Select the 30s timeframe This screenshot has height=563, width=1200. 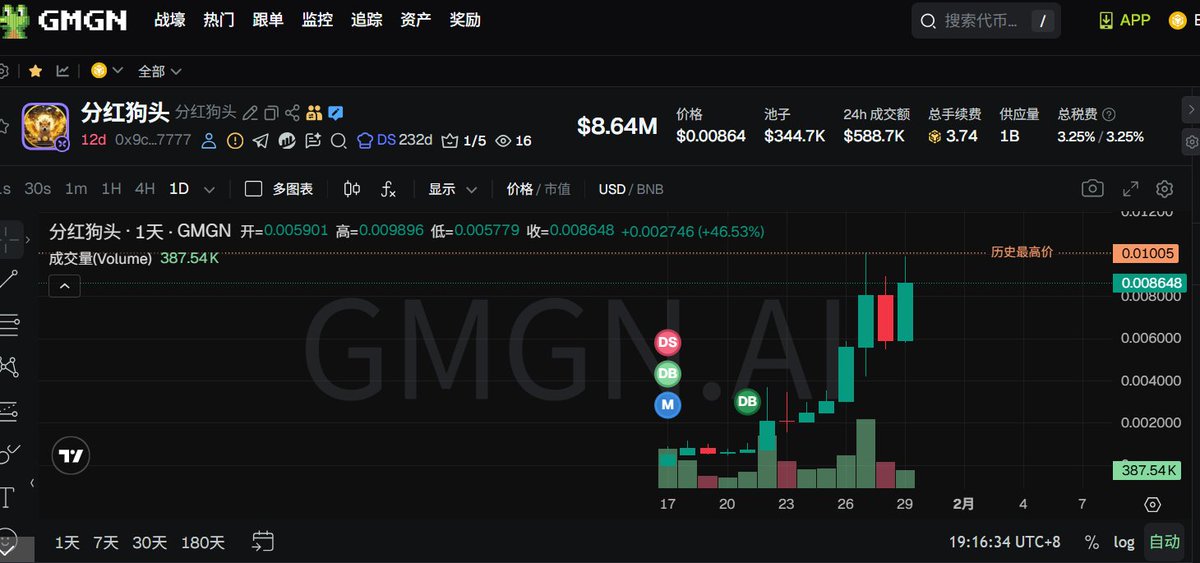37,189
